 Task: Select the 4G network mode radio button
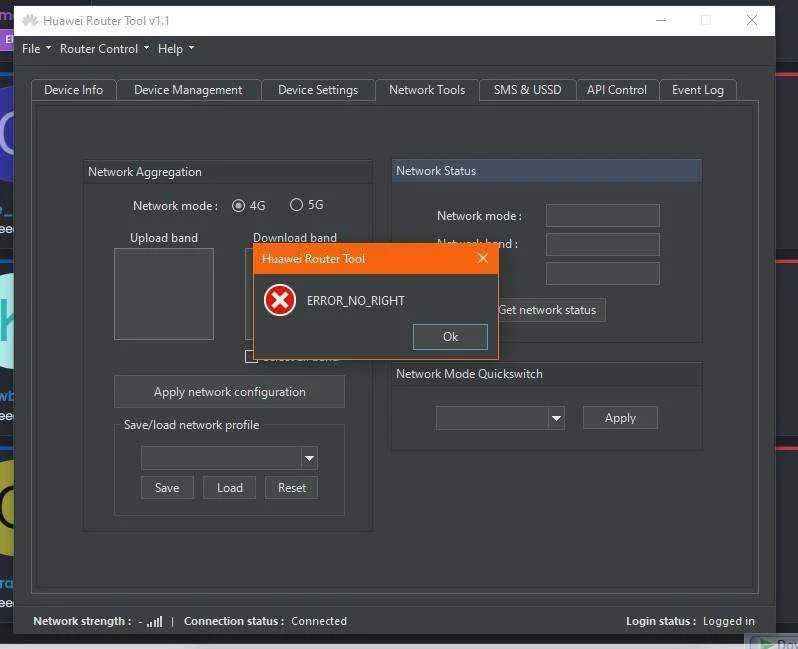coord(238,206)
